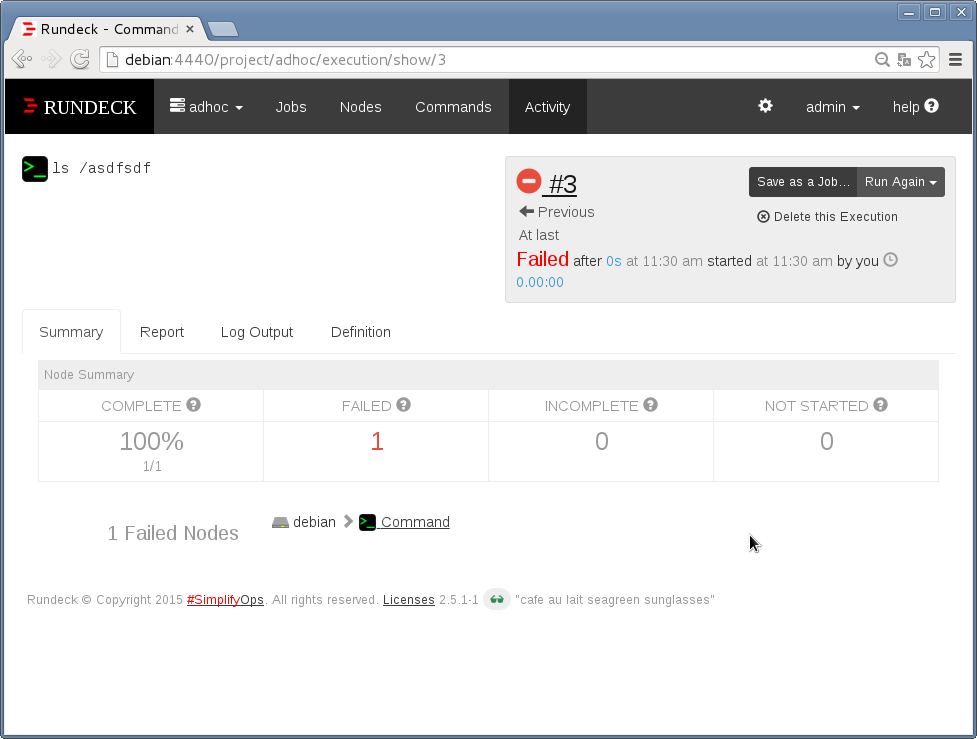The height and width of the screenshot is (739, 977).
Task: Close the Rundeck browser tab
Action: (x=190, y=29)
